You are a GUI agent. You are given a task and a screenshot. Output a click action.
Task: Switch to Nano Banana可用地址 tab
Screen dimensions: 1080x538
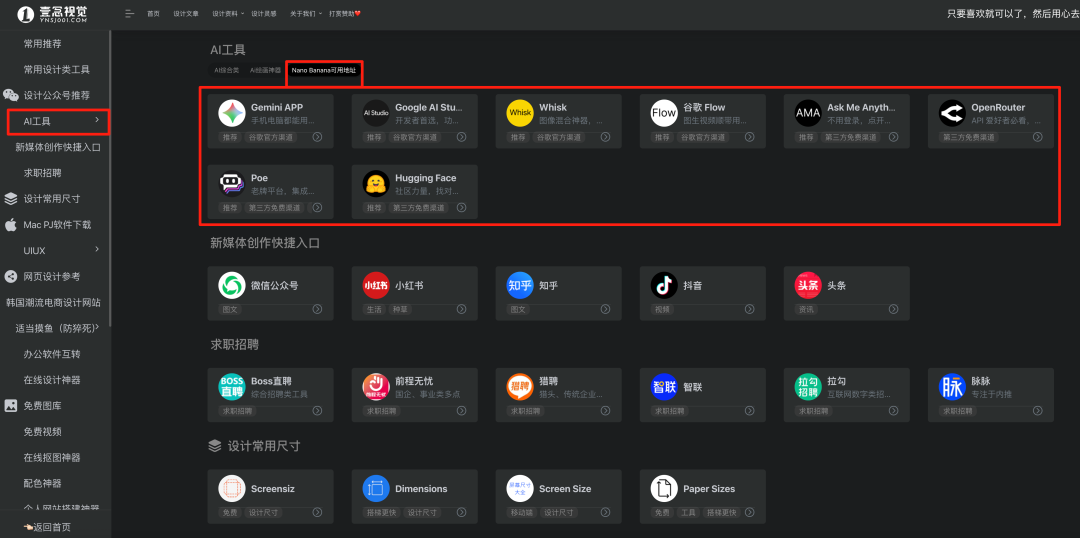(x=324, y=70)
